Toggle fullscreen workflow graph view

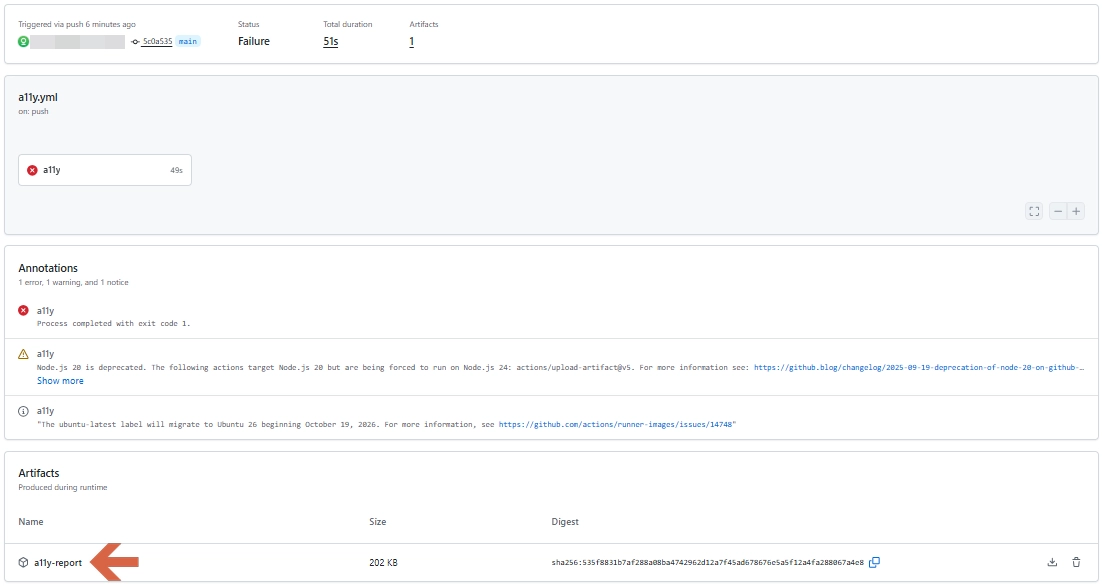point(1034,211)
